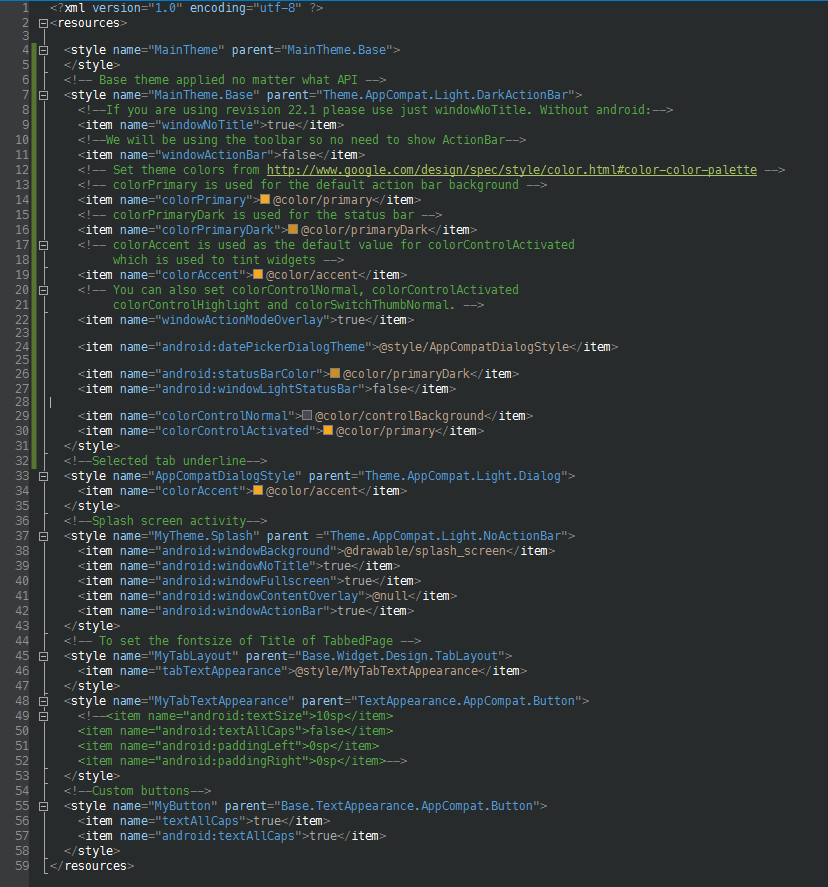Collapse the MyTabTextAppearance style fold
The height and width of the screenshot is (887, 828).
pyautogui.click(x=43, y=701)
